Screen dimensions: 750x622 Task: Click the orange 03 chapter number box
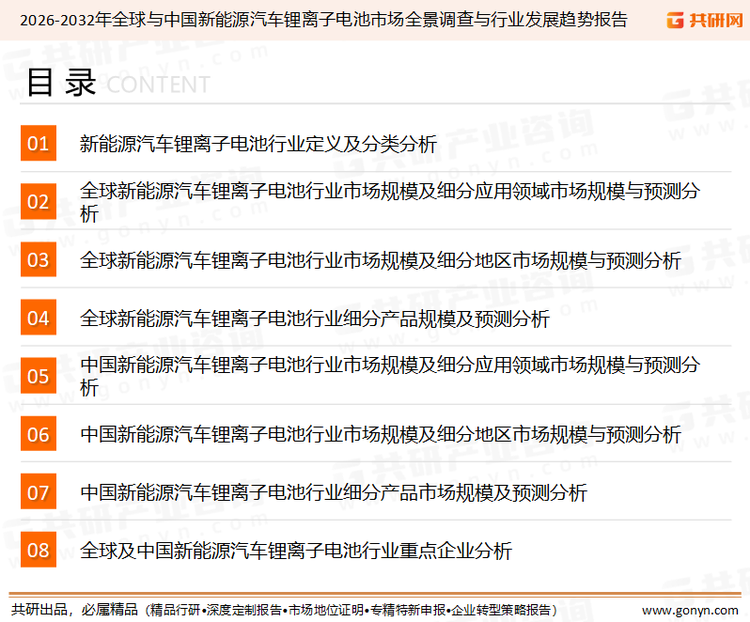[38, 259]
